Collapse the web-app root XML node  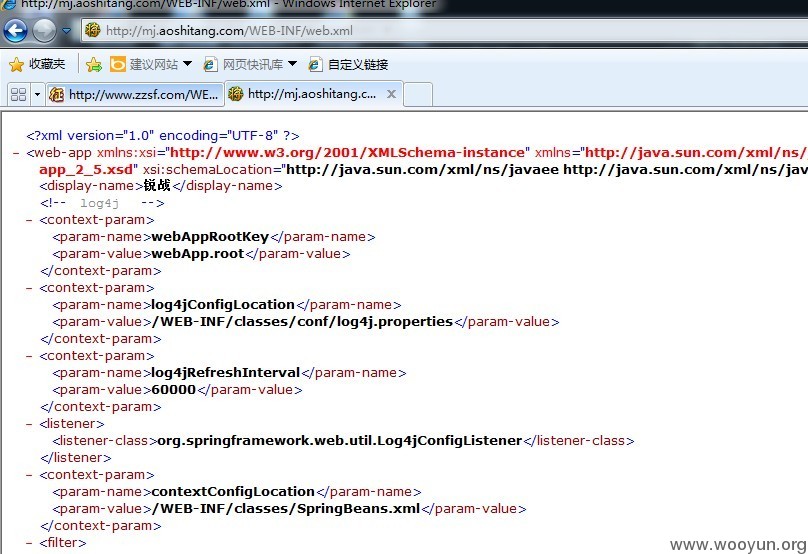[x=16, y=153]
